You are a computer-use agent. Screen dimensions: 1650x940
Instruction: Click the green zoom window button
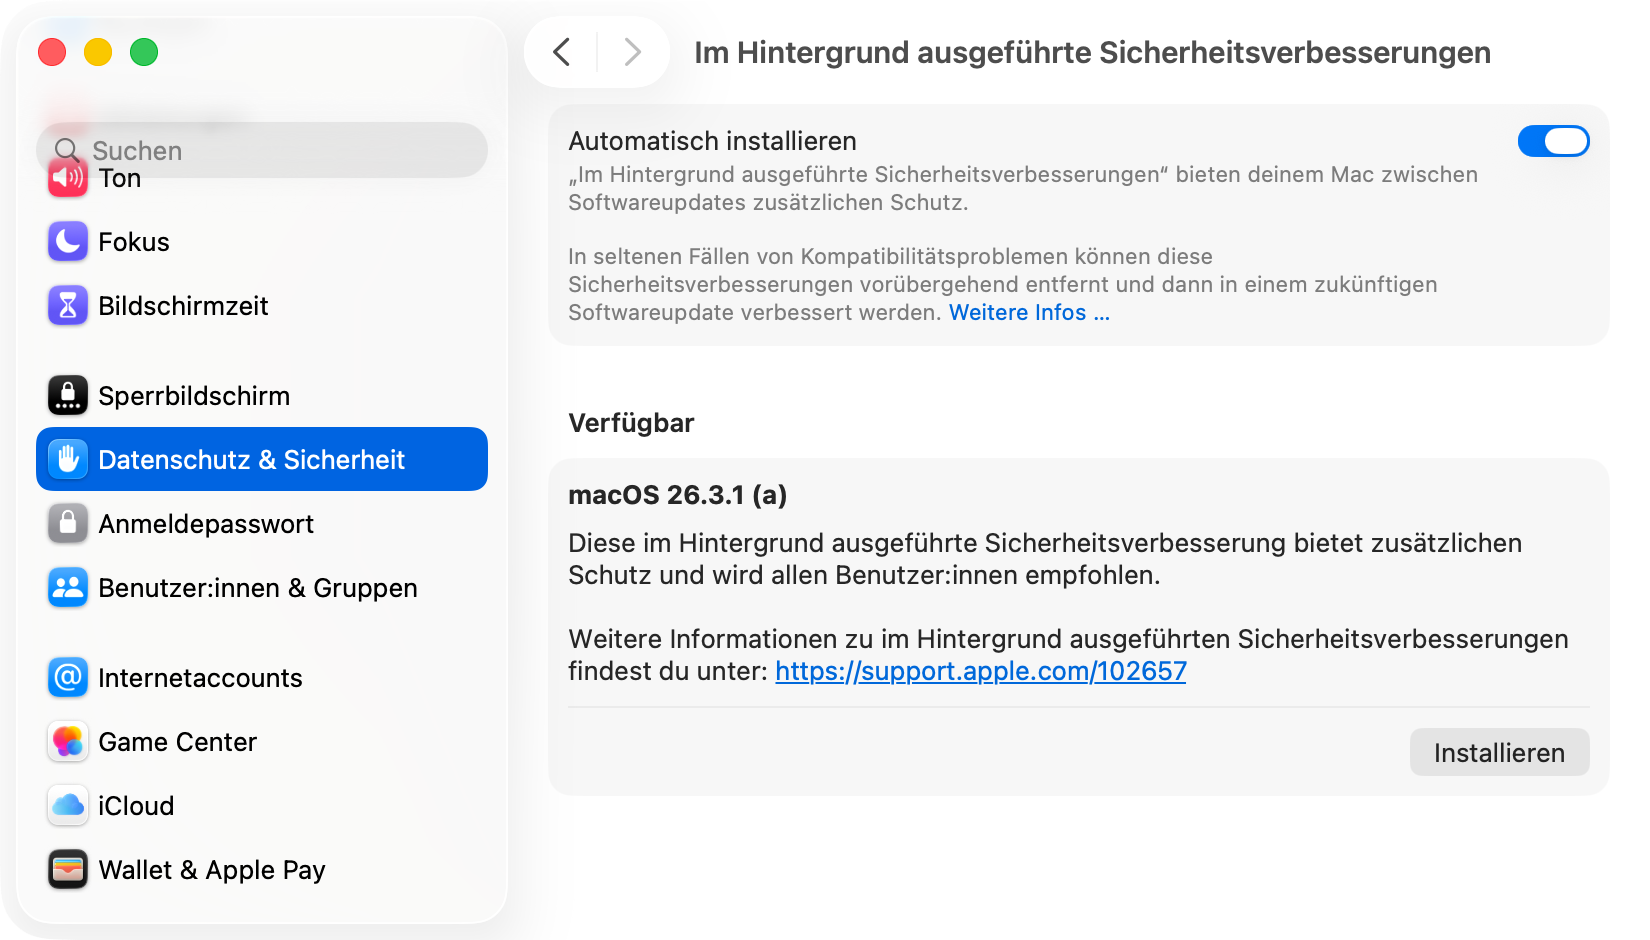(144, 52)
